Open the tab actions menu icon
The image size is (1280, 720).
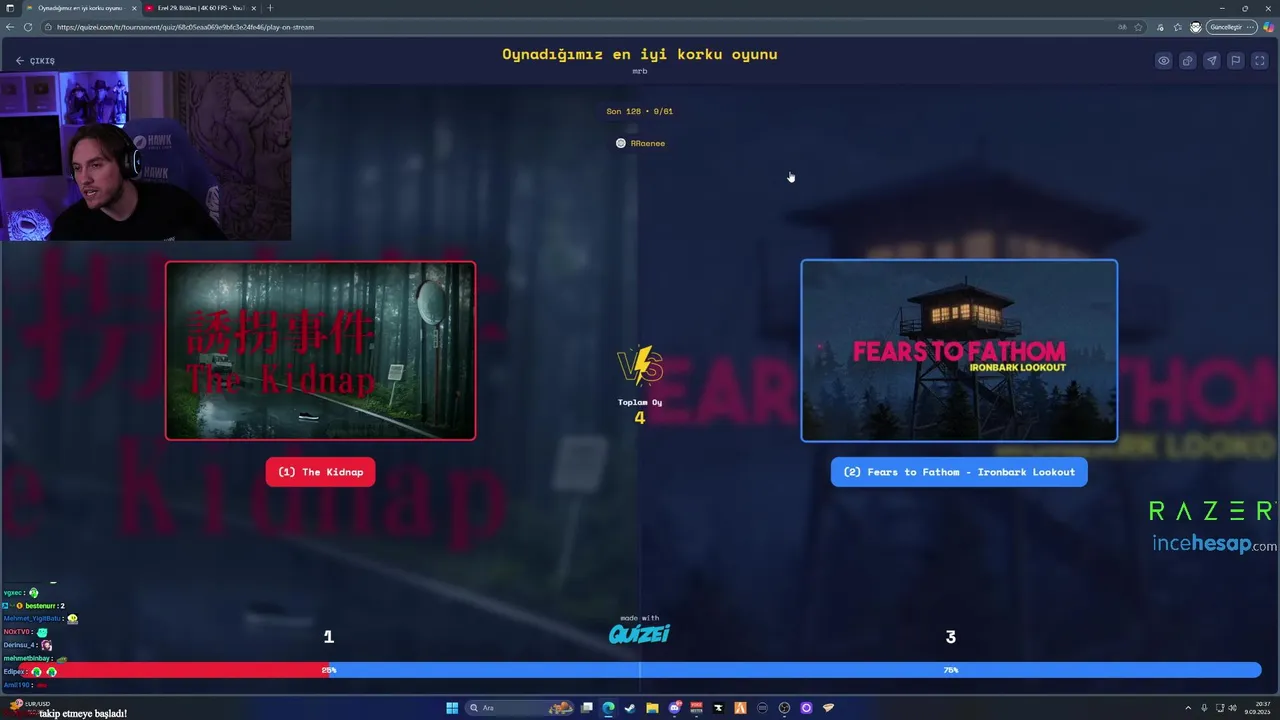coord(10,8)
